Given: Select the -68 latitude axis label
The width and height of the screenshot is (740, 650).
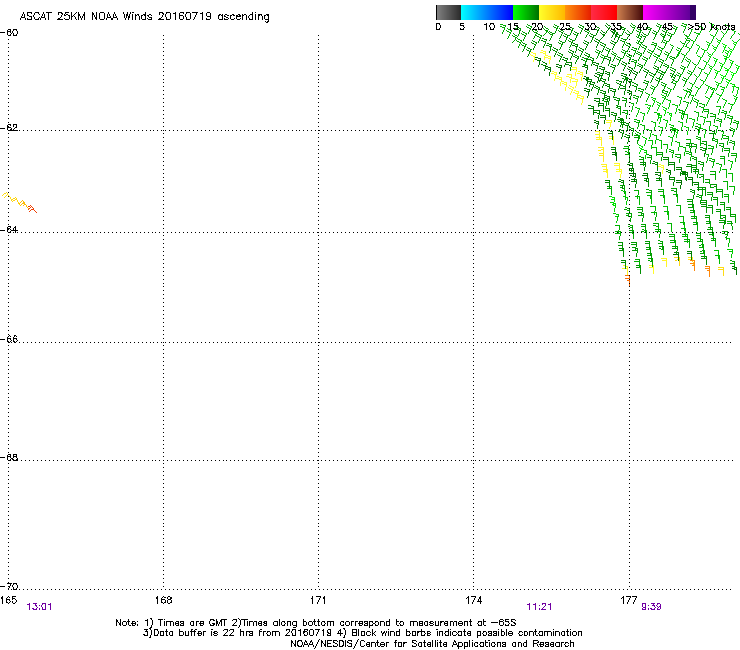Looking at the screenshot, I should (9, 457).
